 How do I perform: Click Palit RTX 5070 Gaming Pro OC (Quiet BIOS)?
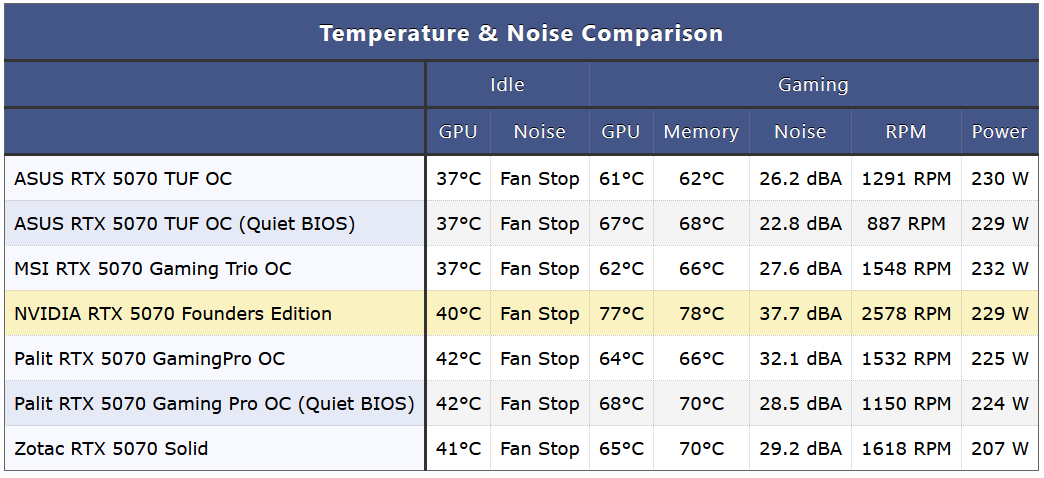(214, 404)
